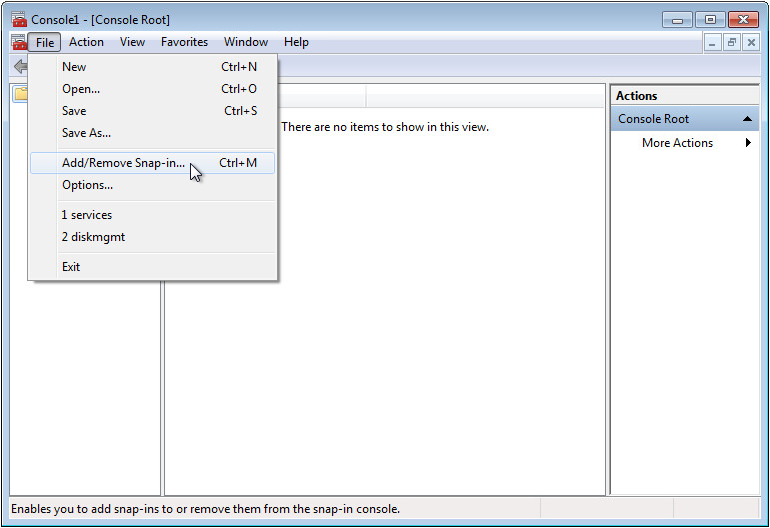Open the View menu
770x528 pixels.
click(132, 42)
